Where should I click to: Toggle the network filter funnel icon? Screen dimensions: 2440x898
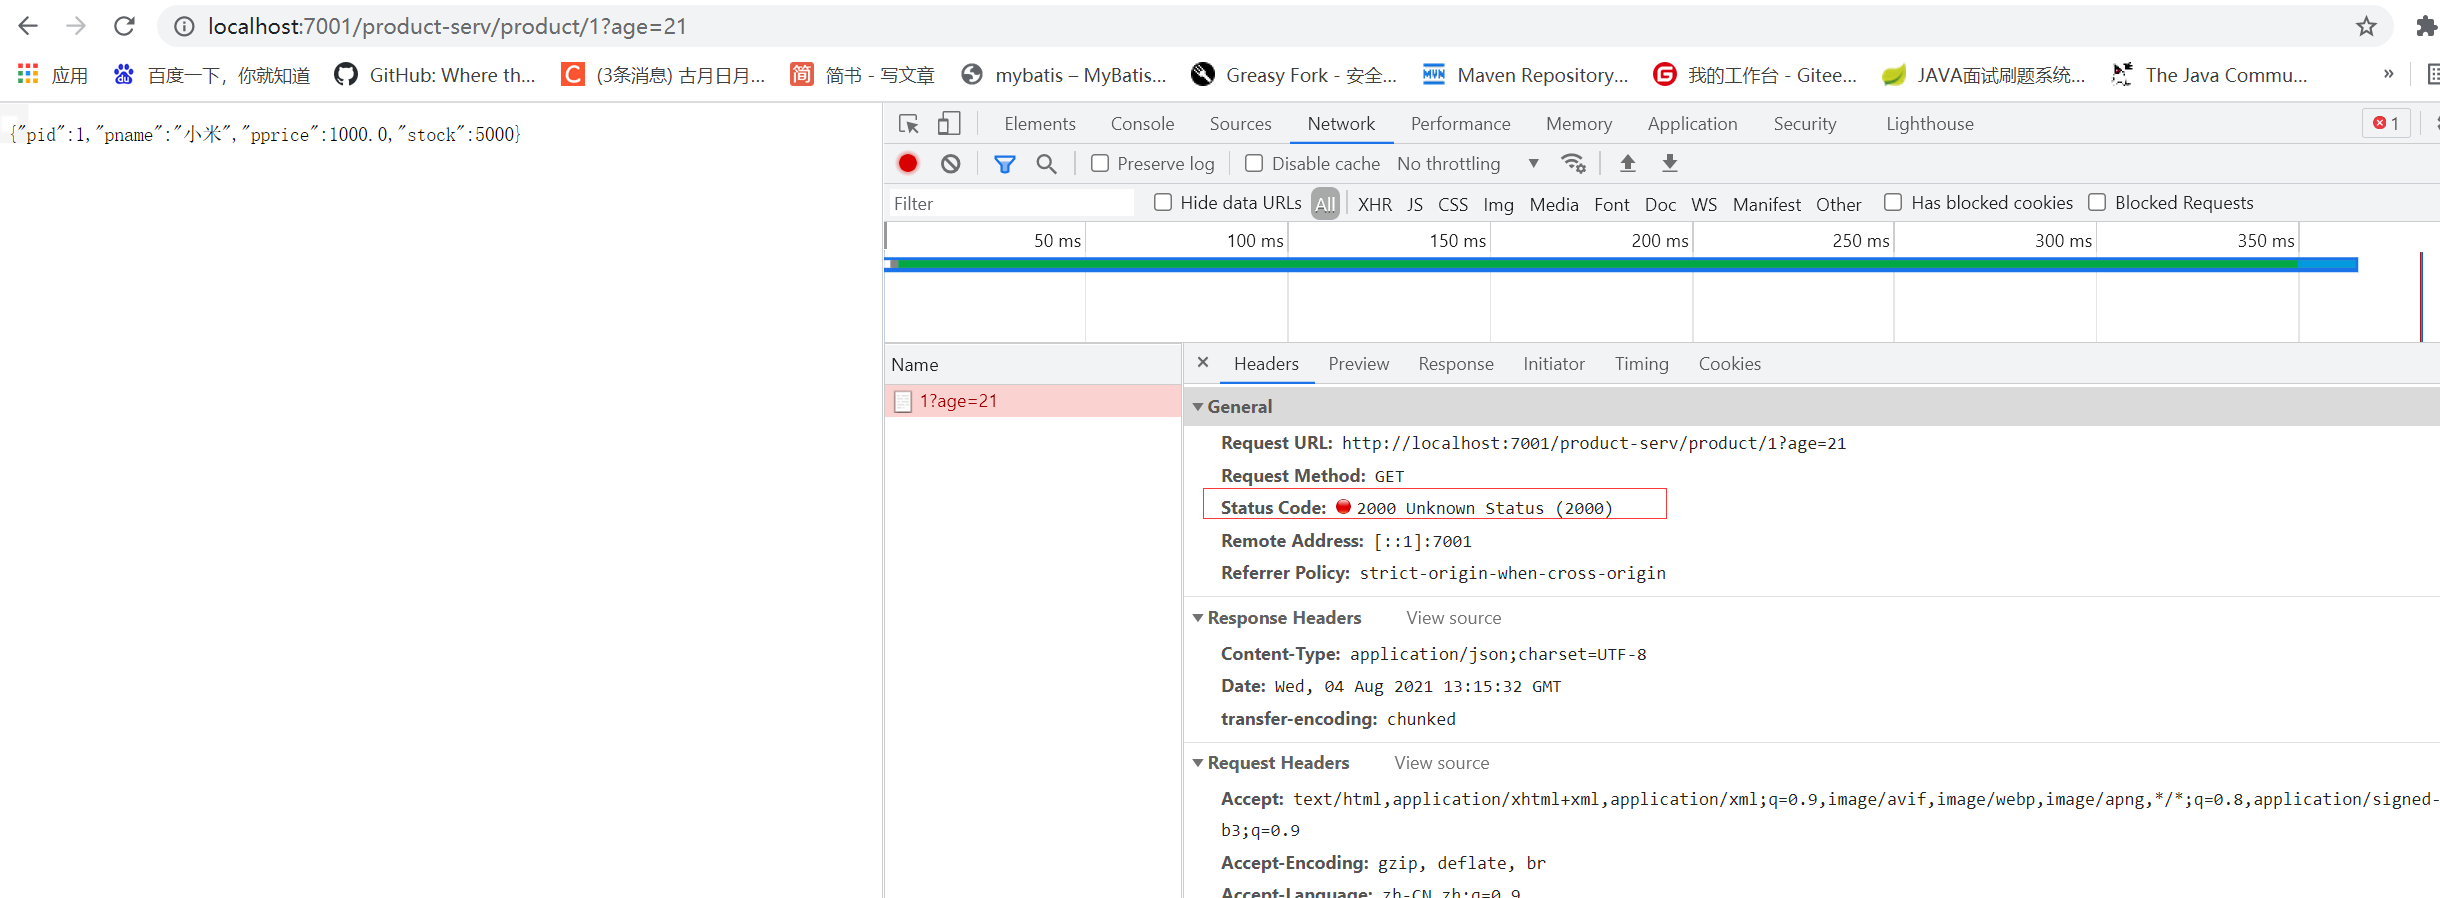[x=1005, y=163]
